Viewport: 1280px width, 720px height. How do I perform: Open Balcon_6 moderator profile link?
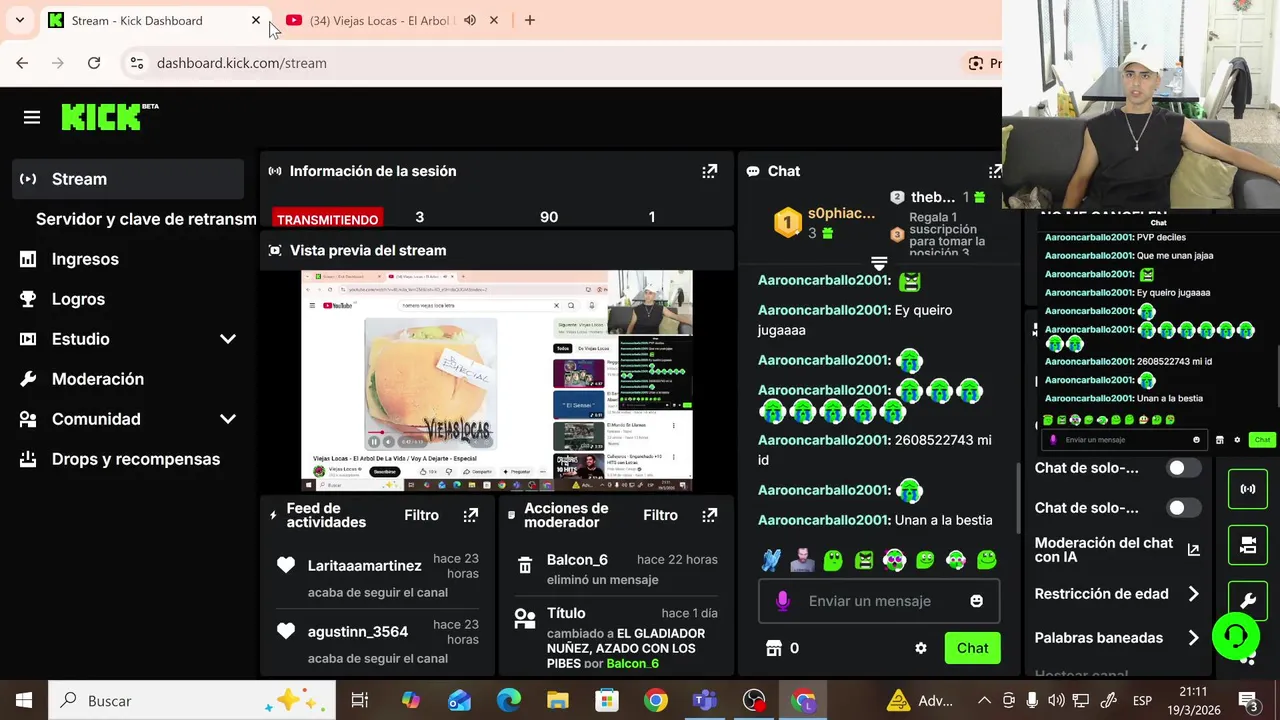[x=632, y=664]
